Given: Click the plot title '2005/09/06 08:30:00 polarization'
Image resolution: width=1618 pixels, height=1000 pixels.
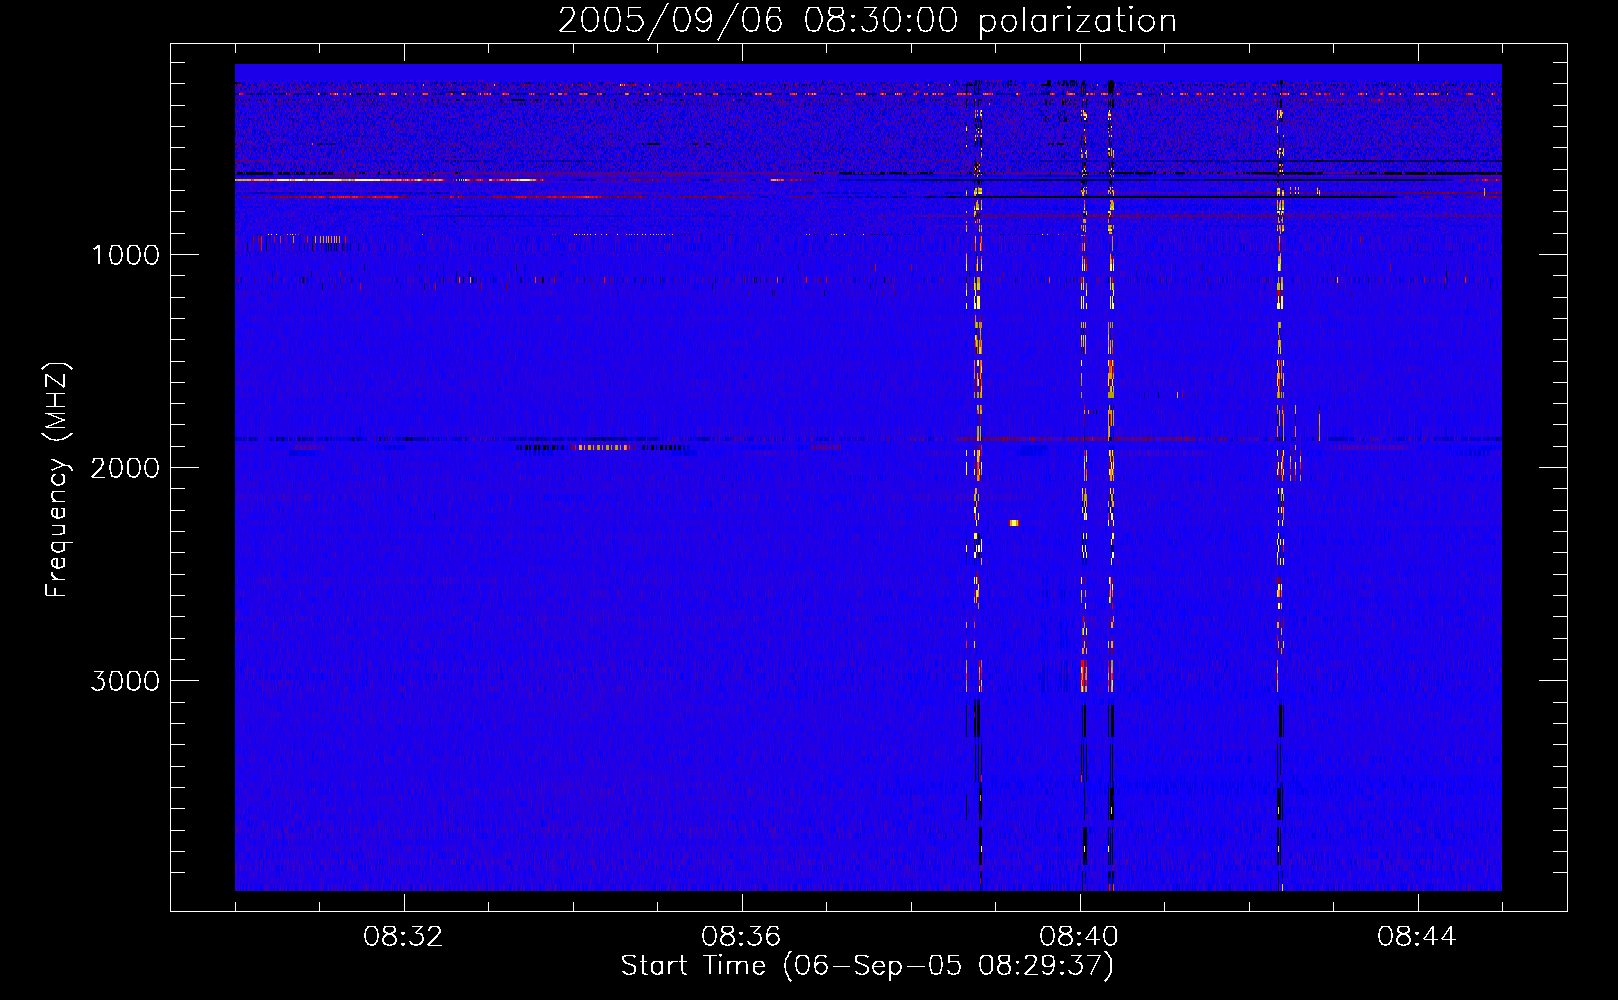Looking at the screenshot, I should pyautogui.click(x=867, y=20).
